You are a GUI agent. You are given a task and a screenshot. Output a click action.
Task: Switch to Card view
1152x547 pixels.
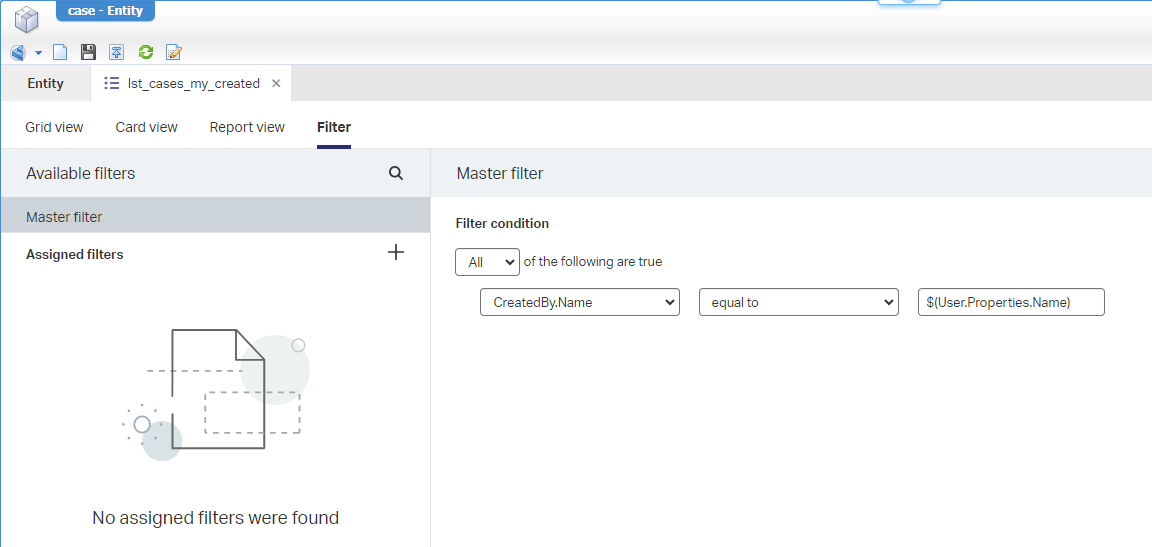pos(146,127)
